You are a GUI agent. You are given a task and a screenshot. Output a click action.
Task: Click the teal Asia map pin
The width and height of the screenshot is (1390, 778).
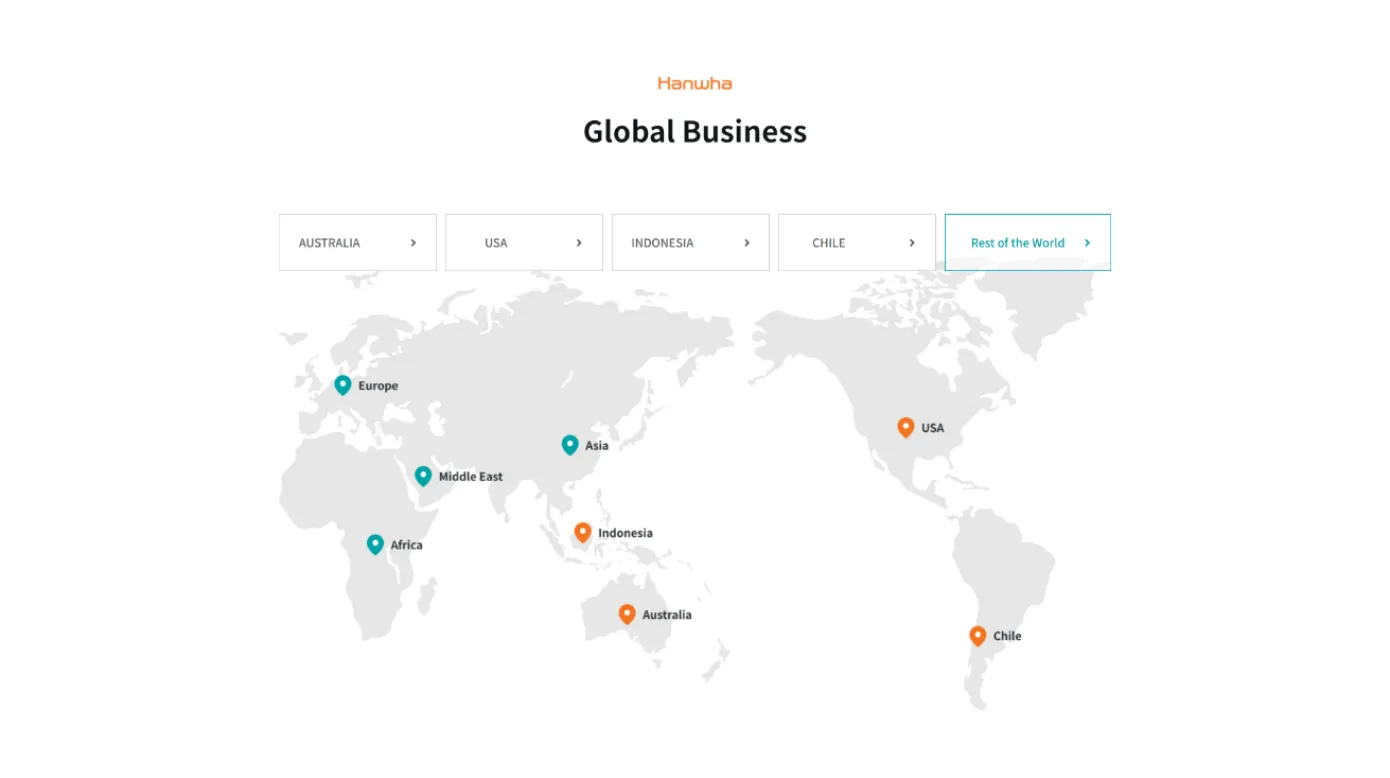pyautogui.click(x=570, y=444)
